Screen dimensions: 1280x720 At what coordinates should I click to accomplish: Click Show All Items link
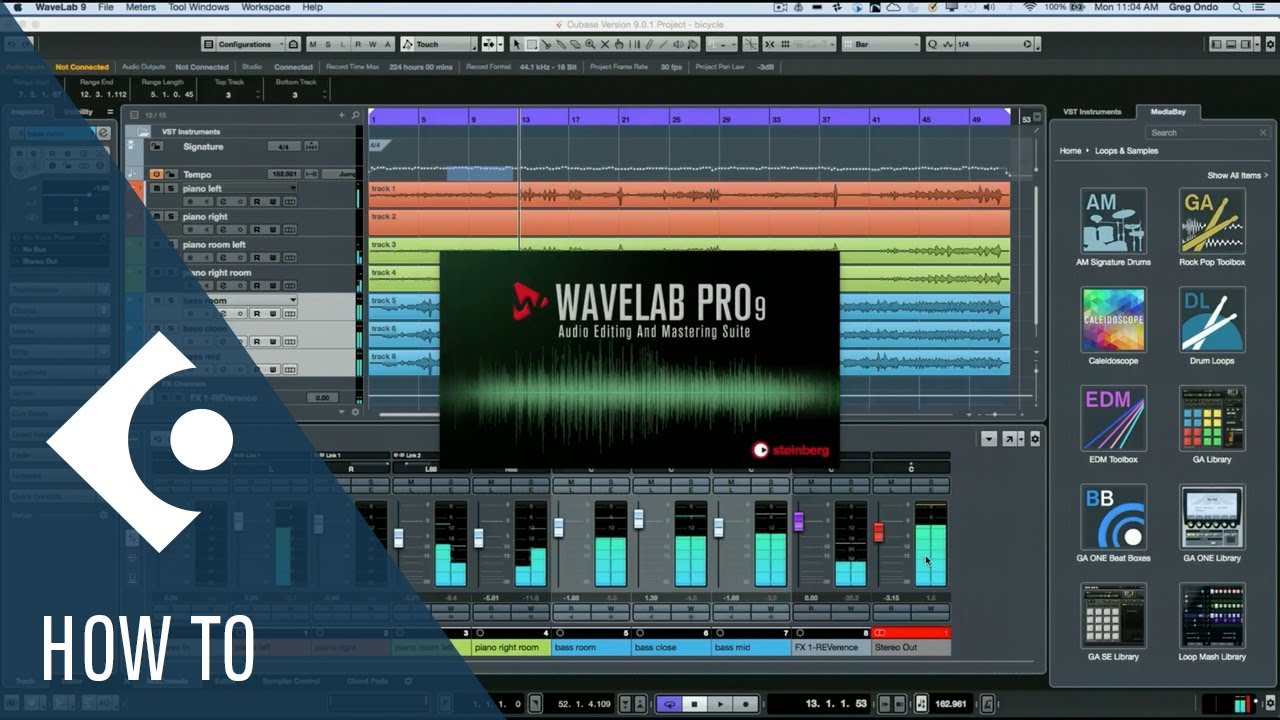[1236, 175]
